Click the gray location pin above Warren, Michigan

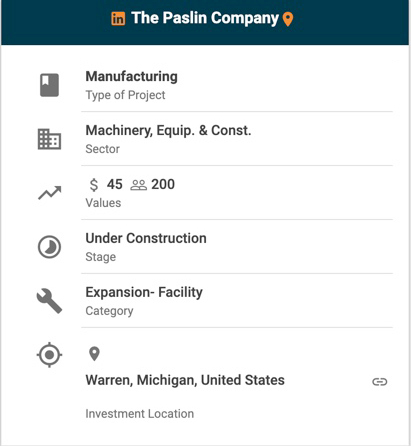[x=94, y=354]
